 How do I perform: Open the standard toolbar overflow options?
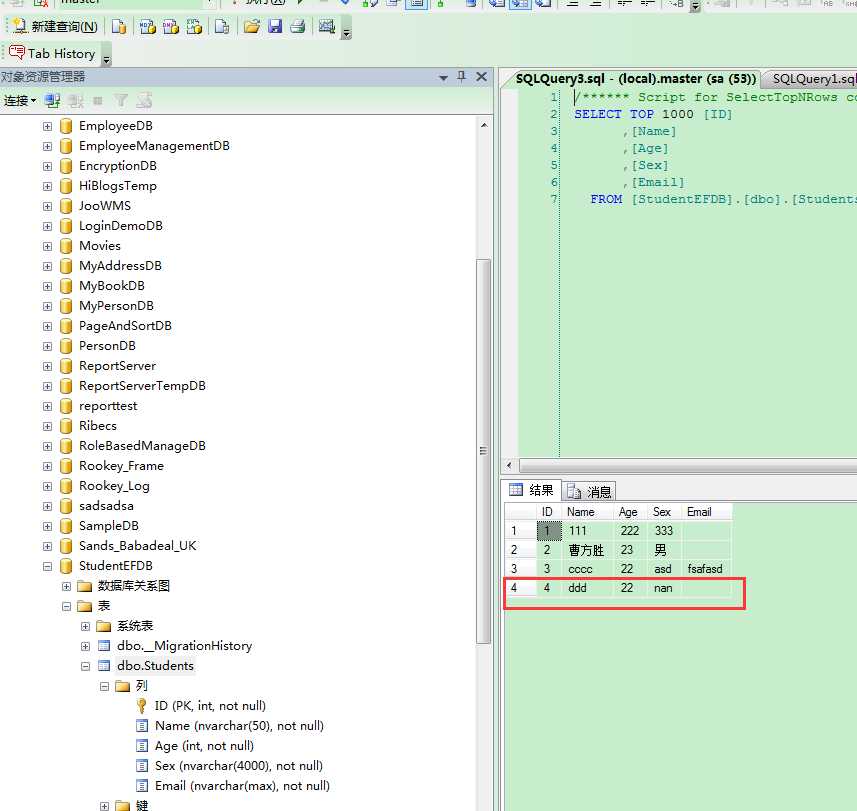coord(346,28)
